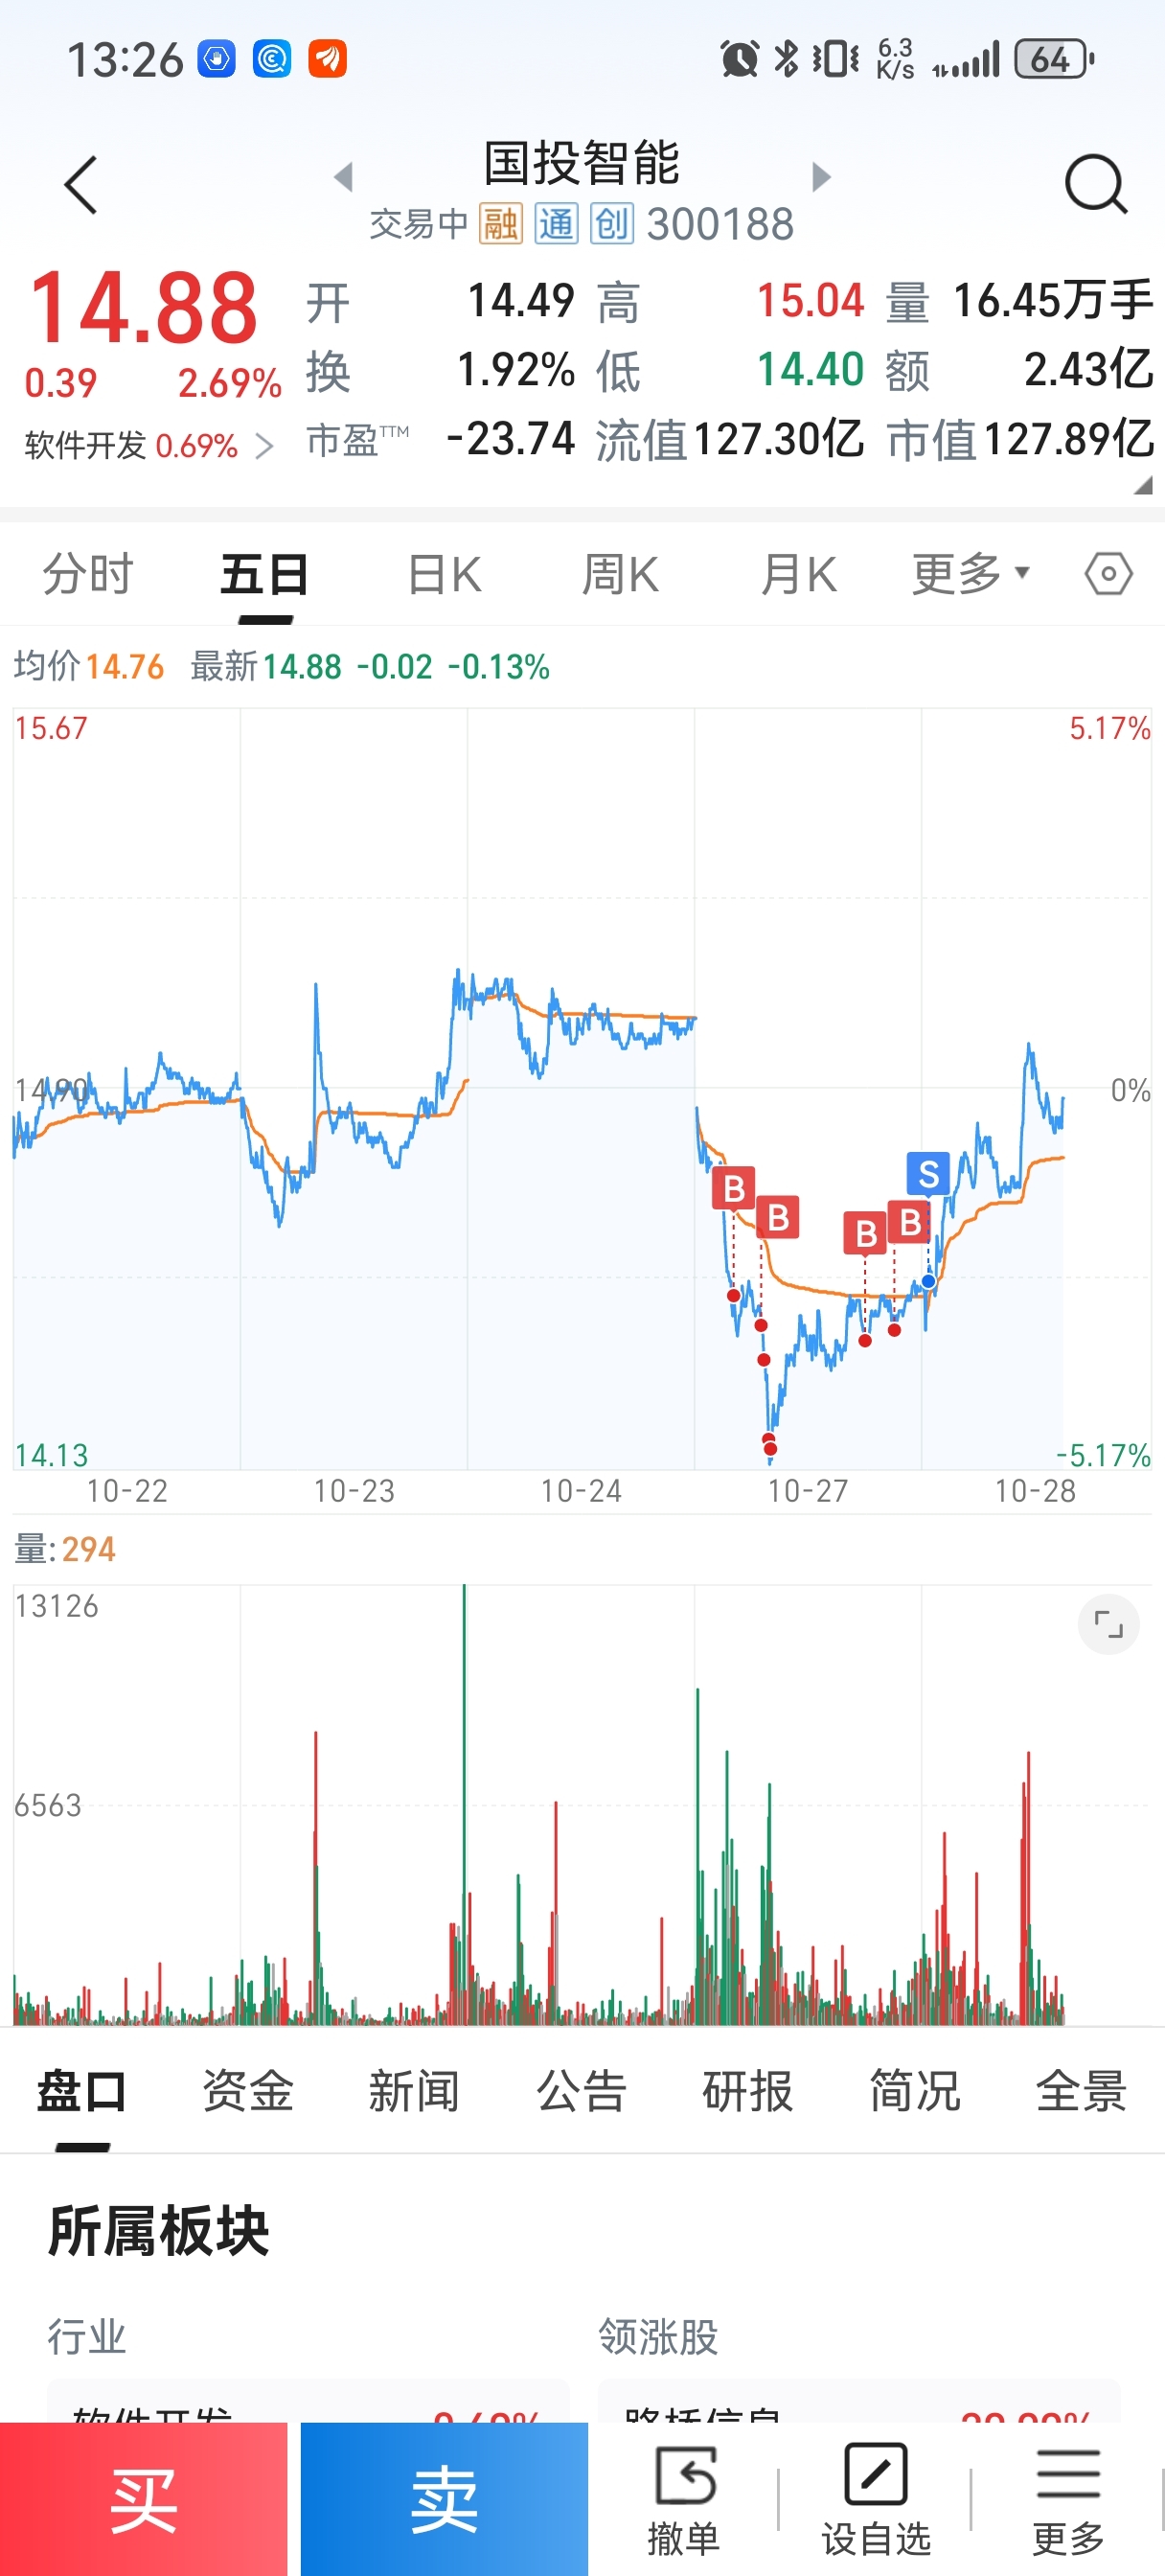Screen dimensions: 1165x2576
Task: Switch to previous stock with left triangle
Action: tap(344, 177)
